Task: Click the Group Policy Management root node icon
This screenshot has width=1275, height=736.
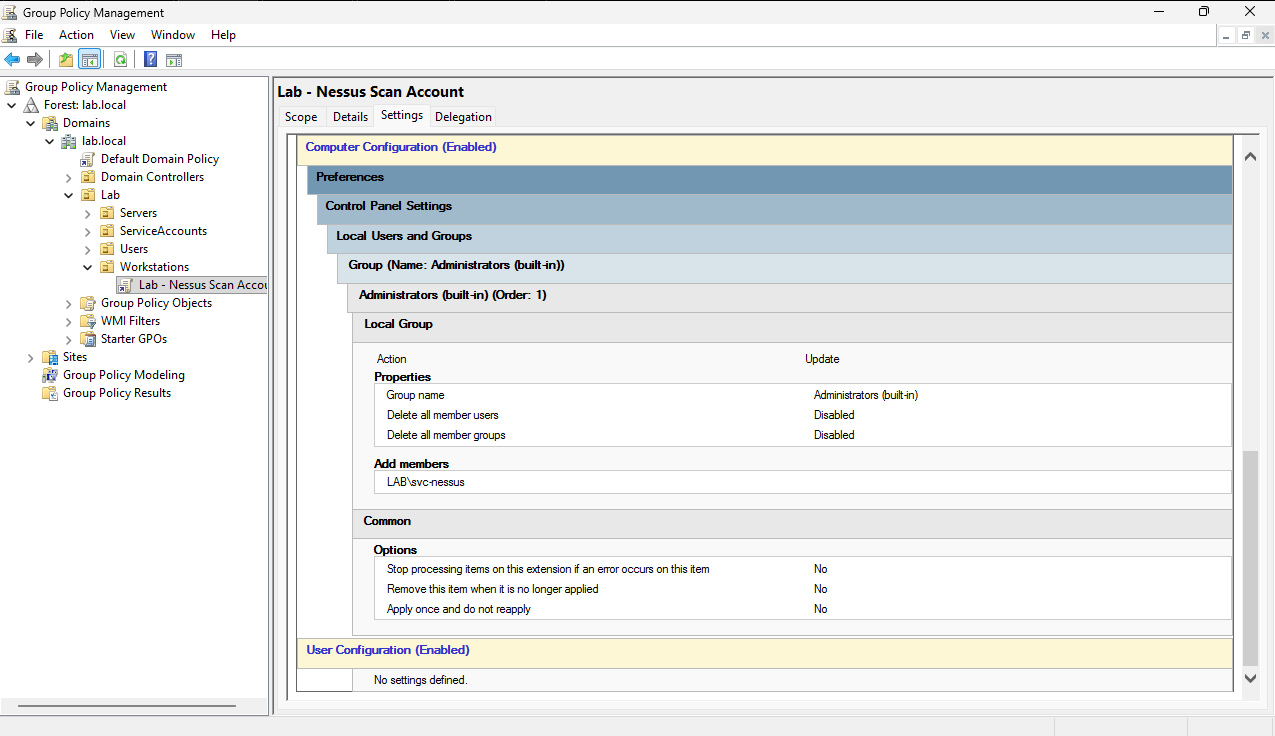Action: 13,87
